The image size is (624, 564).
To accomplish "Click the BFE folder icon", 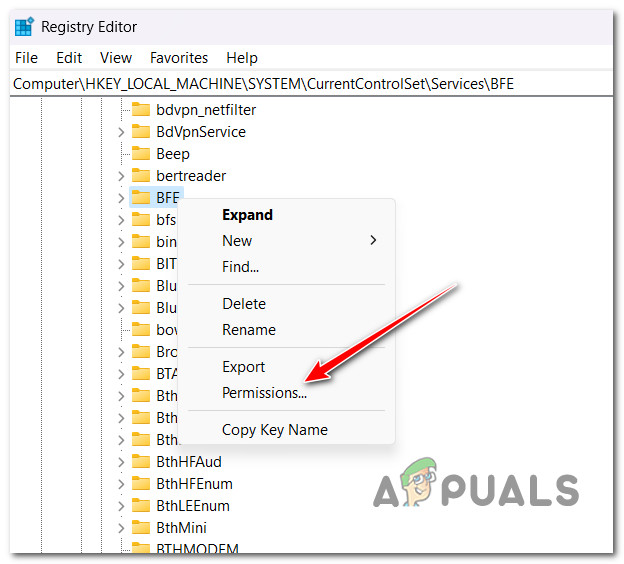I will [140, 197].
